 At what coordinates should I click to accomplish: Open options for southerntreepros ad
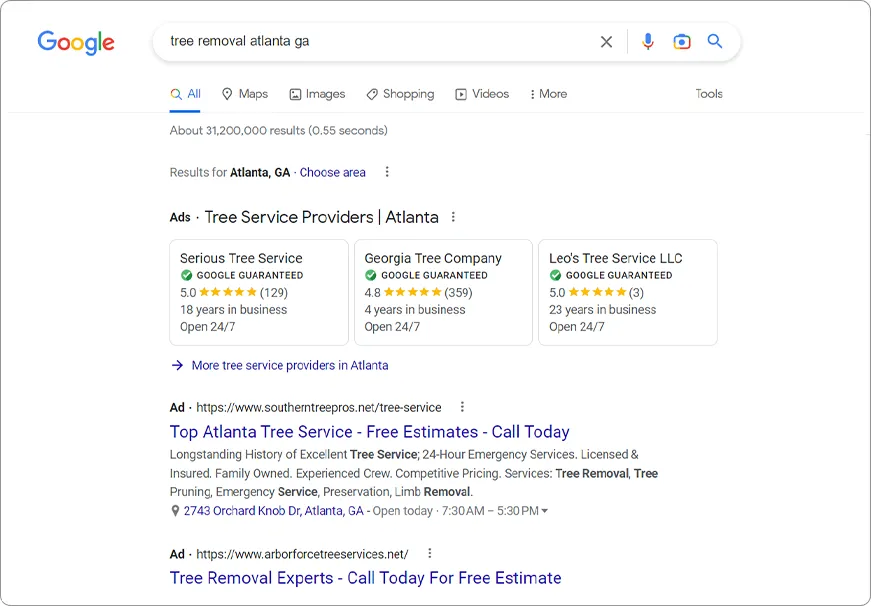462,407
